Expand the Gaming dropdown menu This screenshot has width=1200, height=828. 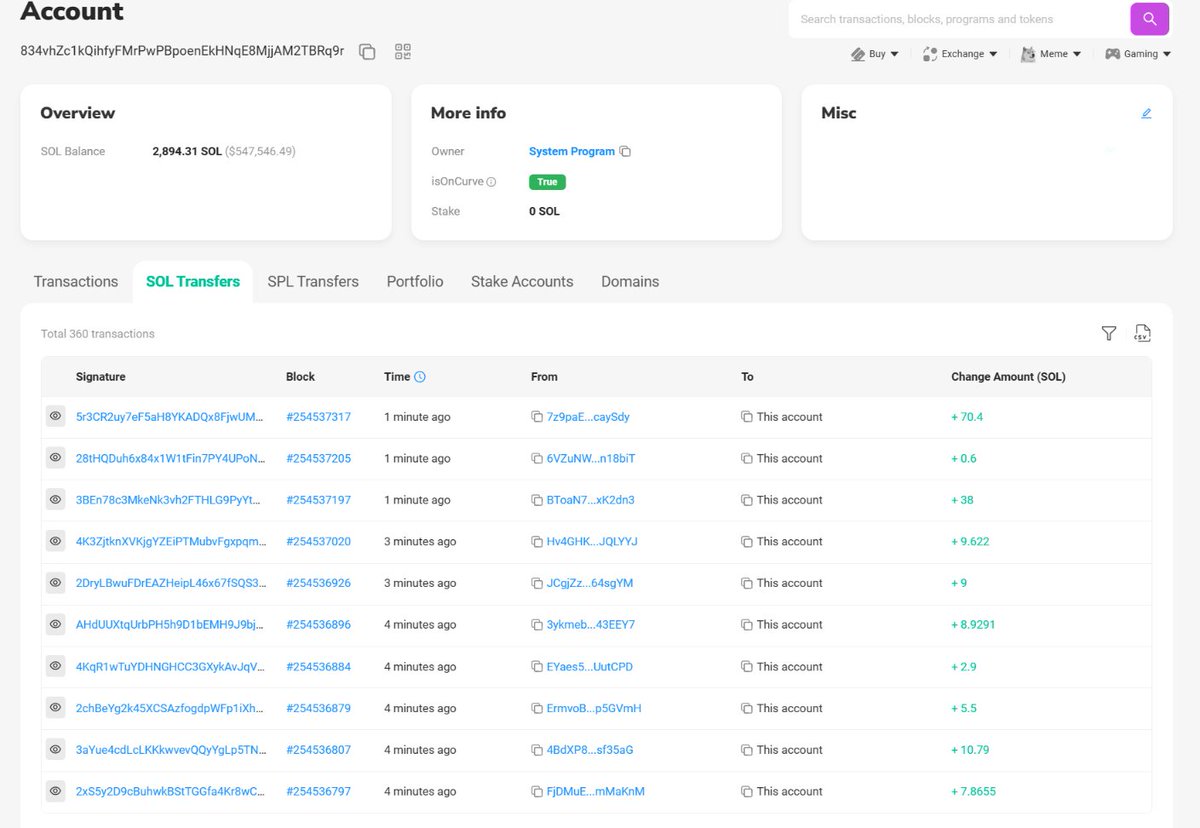(x=1138, y=54)
